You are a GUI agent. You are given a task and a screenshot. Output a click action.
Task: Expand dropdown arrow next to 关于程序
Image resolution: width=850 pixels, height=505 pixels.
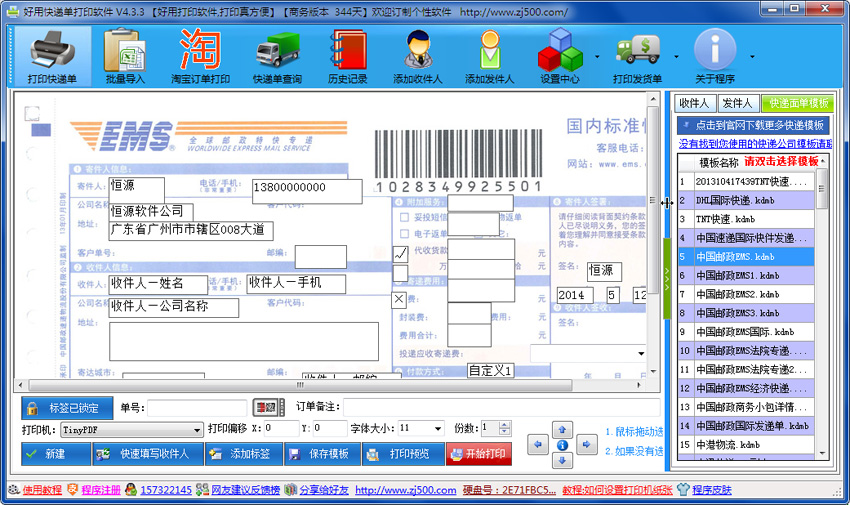coord(752,56)
